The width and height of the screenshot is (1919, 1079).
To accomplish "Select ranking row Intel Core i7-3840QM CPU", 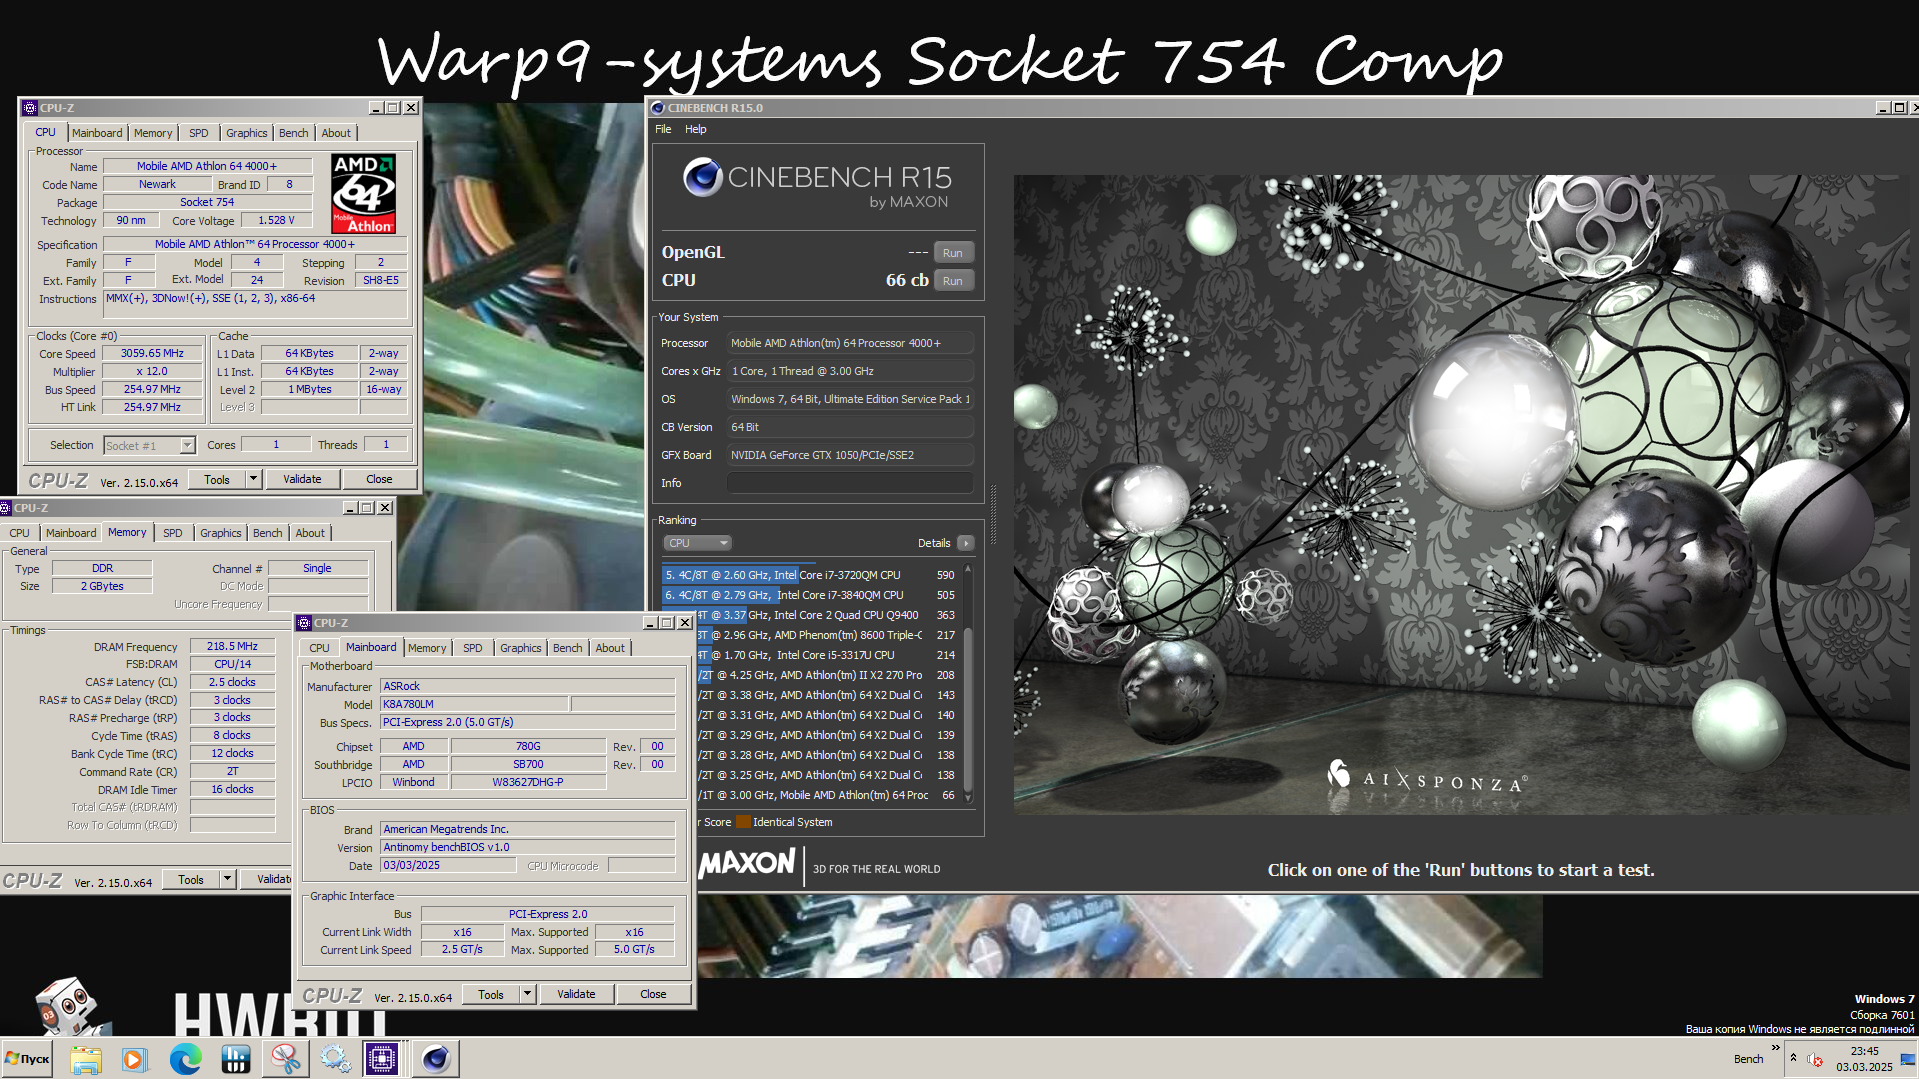I will [810, 595].
